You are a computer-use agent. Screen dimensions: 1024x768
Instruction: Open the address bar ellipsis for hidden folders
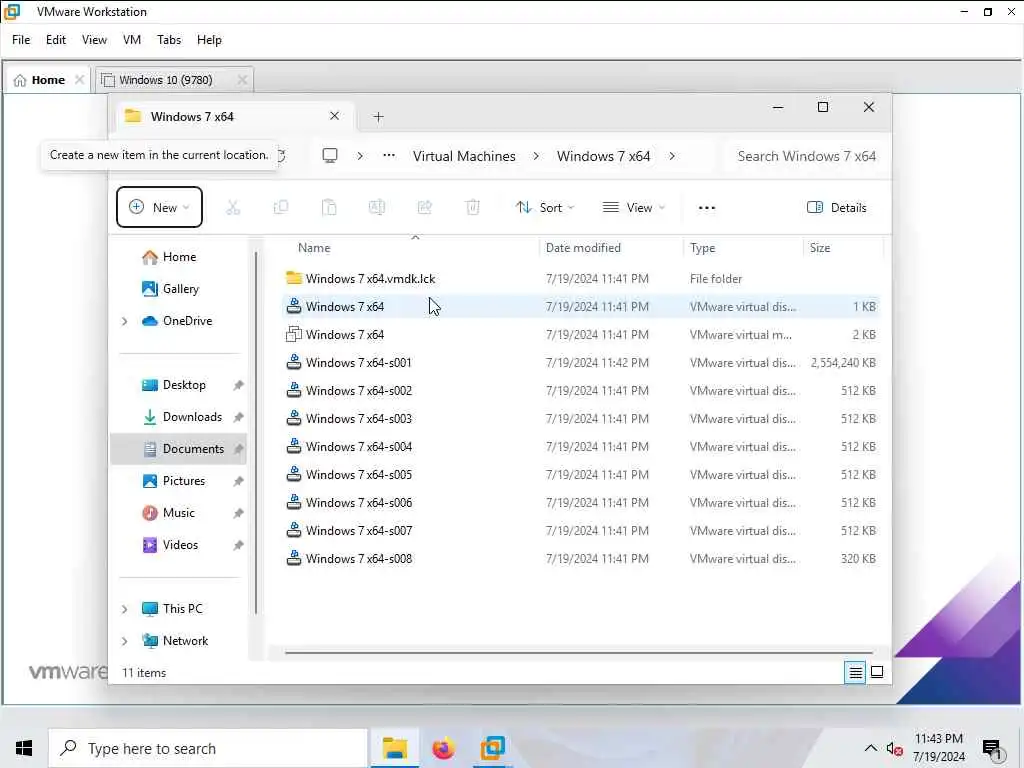click(389, 155)
